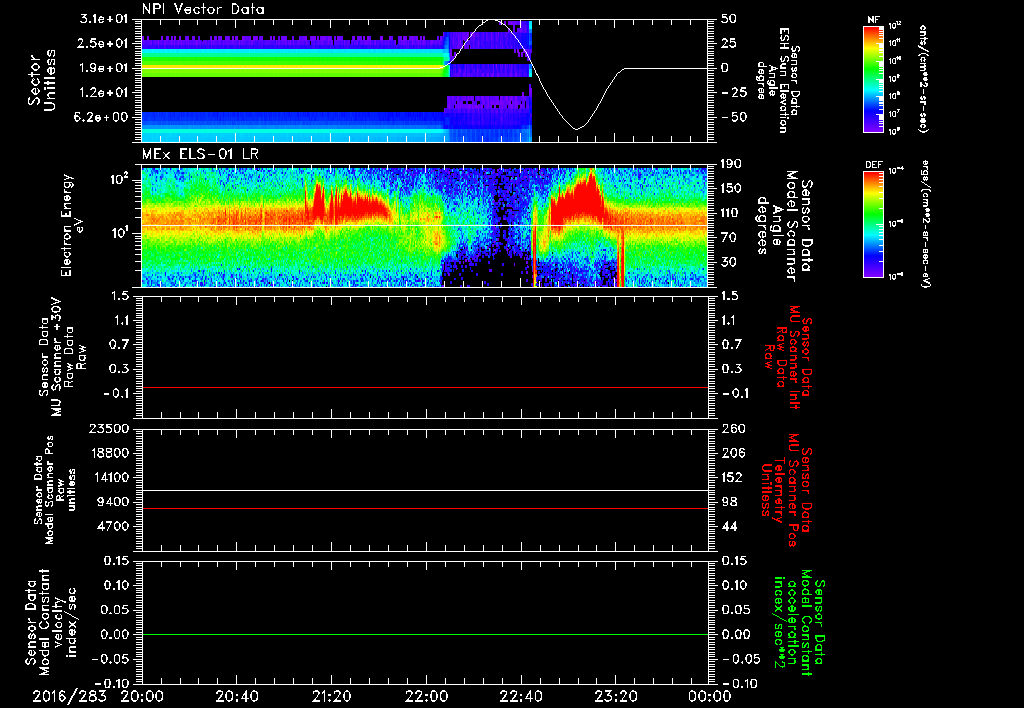This screenshot has height=708, width=1024.
Task: Click the '150' scanner angle tick label
Action: 730,189
